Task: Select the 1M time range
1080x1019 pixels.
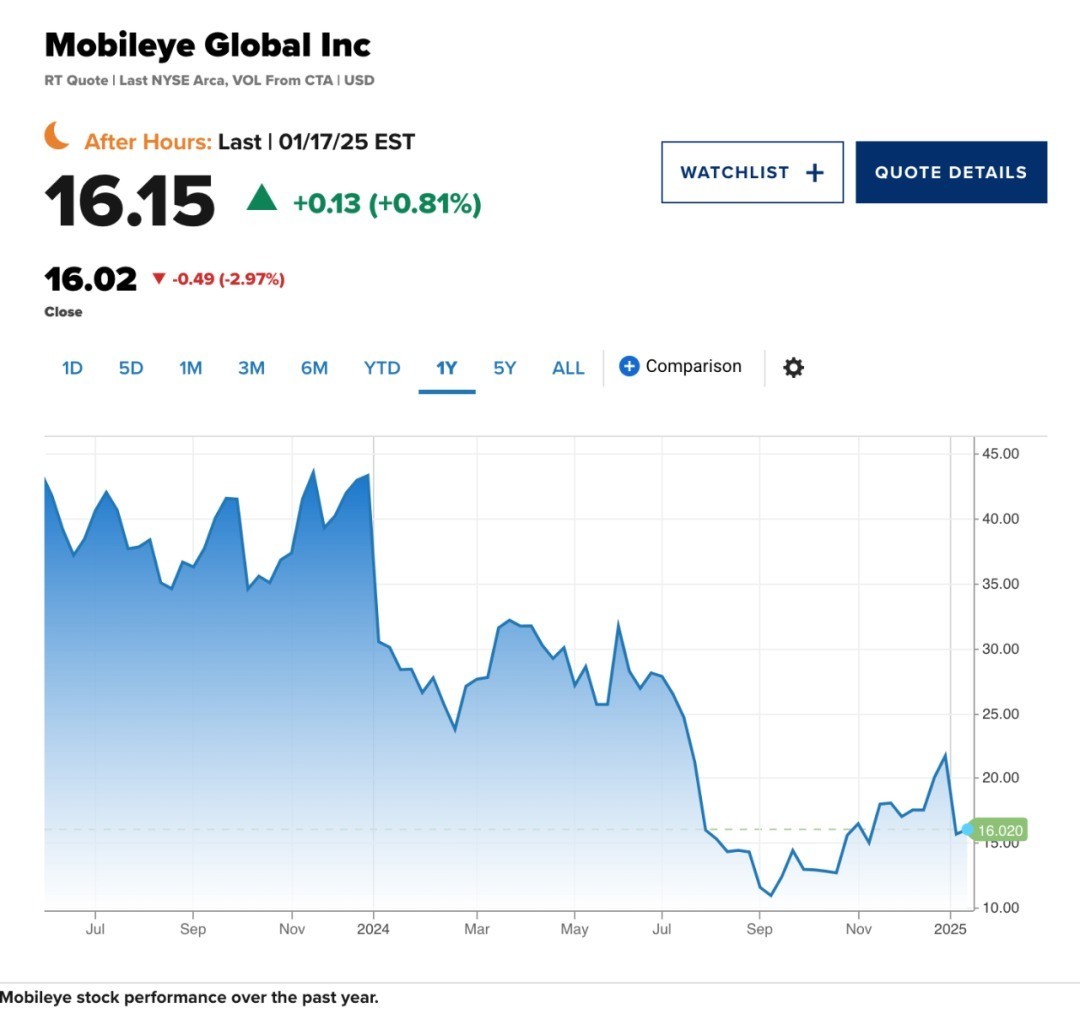Action: 191,368
